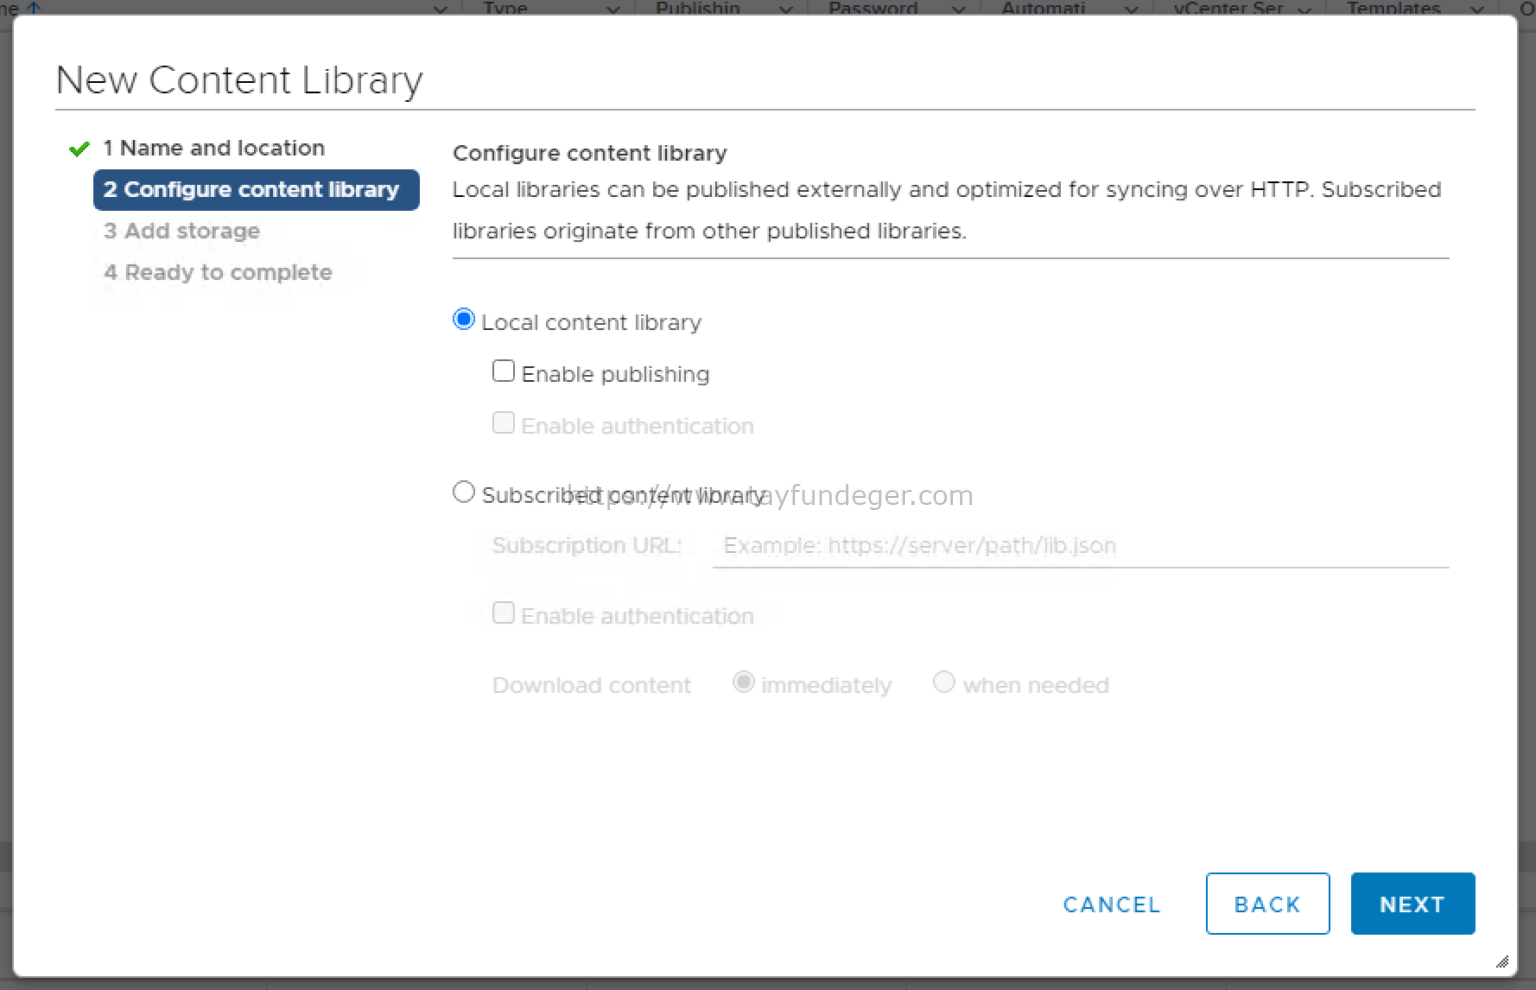Proceed by clicking NEXT
The height and width of the screenshot is (990, 1536).
coord(1412,904)
